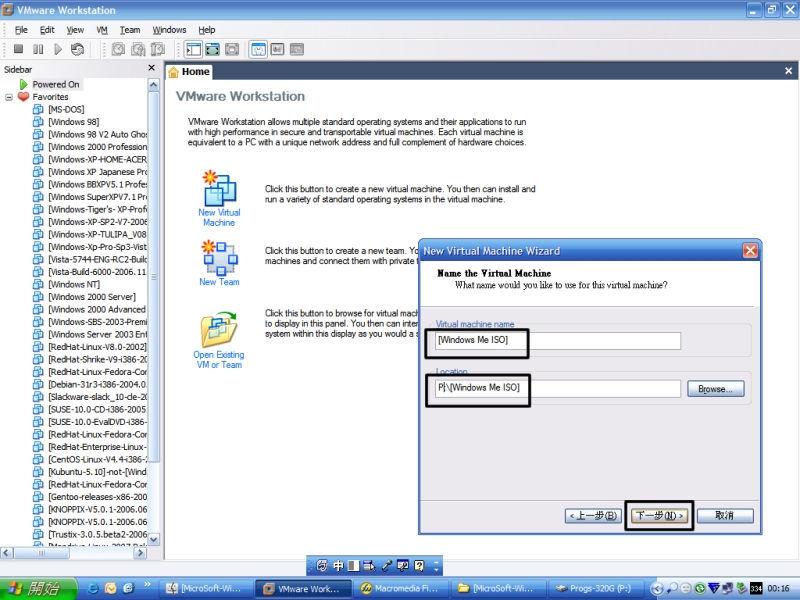Viewport: 800px width, 600px height.
Task: Click the Browse... button in the wizard
Action: coord(715,389)
